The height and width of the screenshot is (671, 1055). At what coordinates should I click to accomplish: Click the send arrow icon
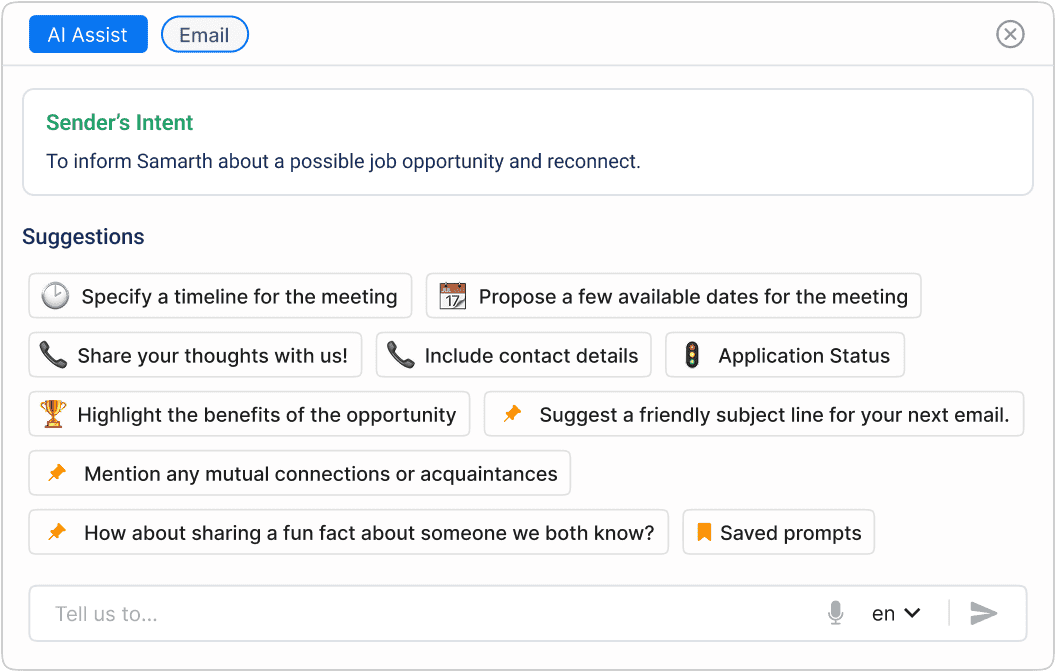984,613
